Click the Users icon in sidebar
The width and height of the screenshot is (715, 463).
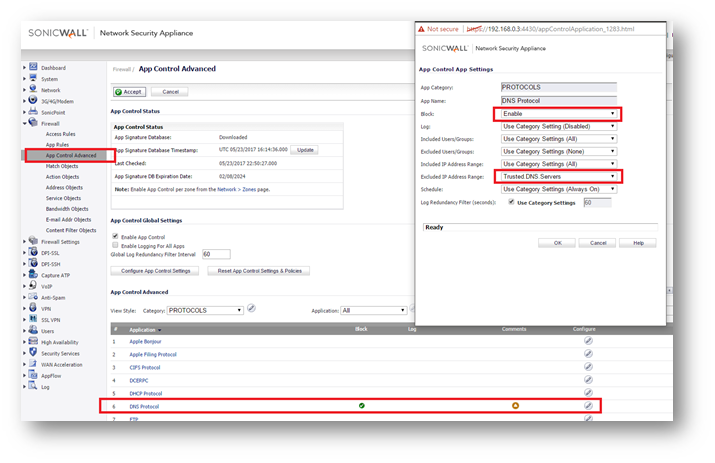point(33,329)
